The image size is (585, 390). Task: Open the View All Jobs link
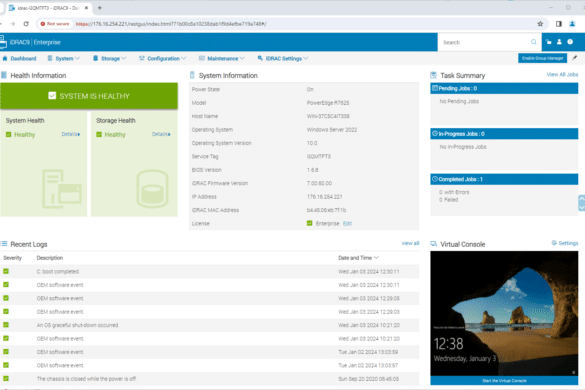pos(562,75)
